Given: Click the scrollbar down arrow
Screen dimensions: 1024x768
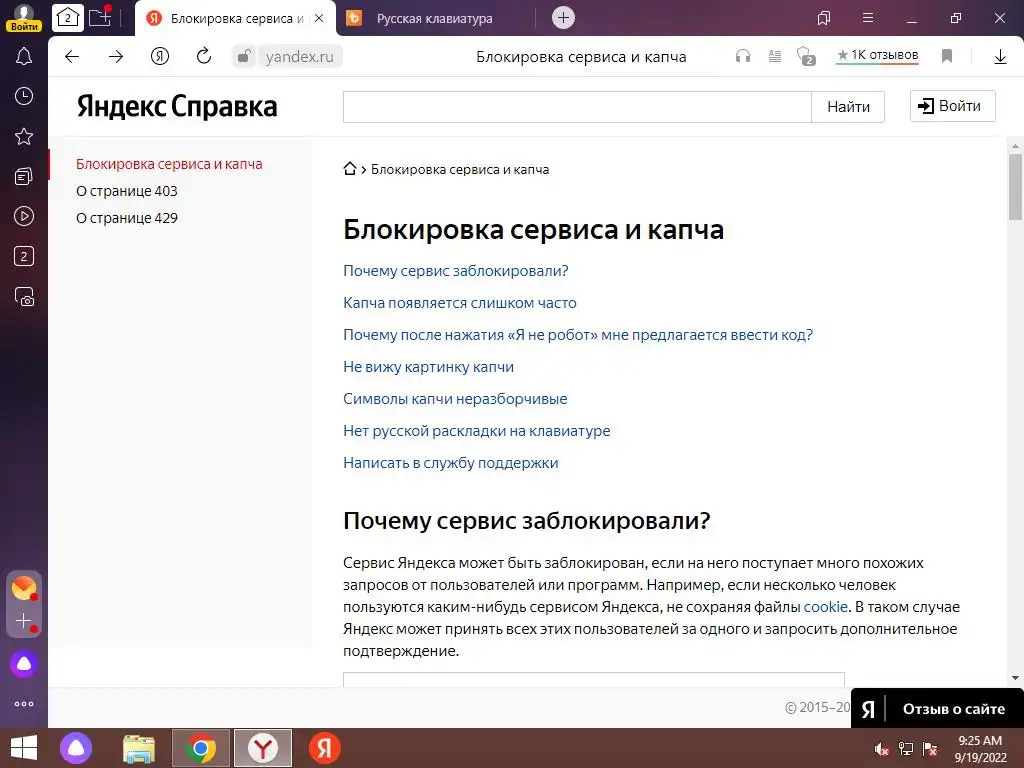Looking at the screenshot, I should [1015, 678].
